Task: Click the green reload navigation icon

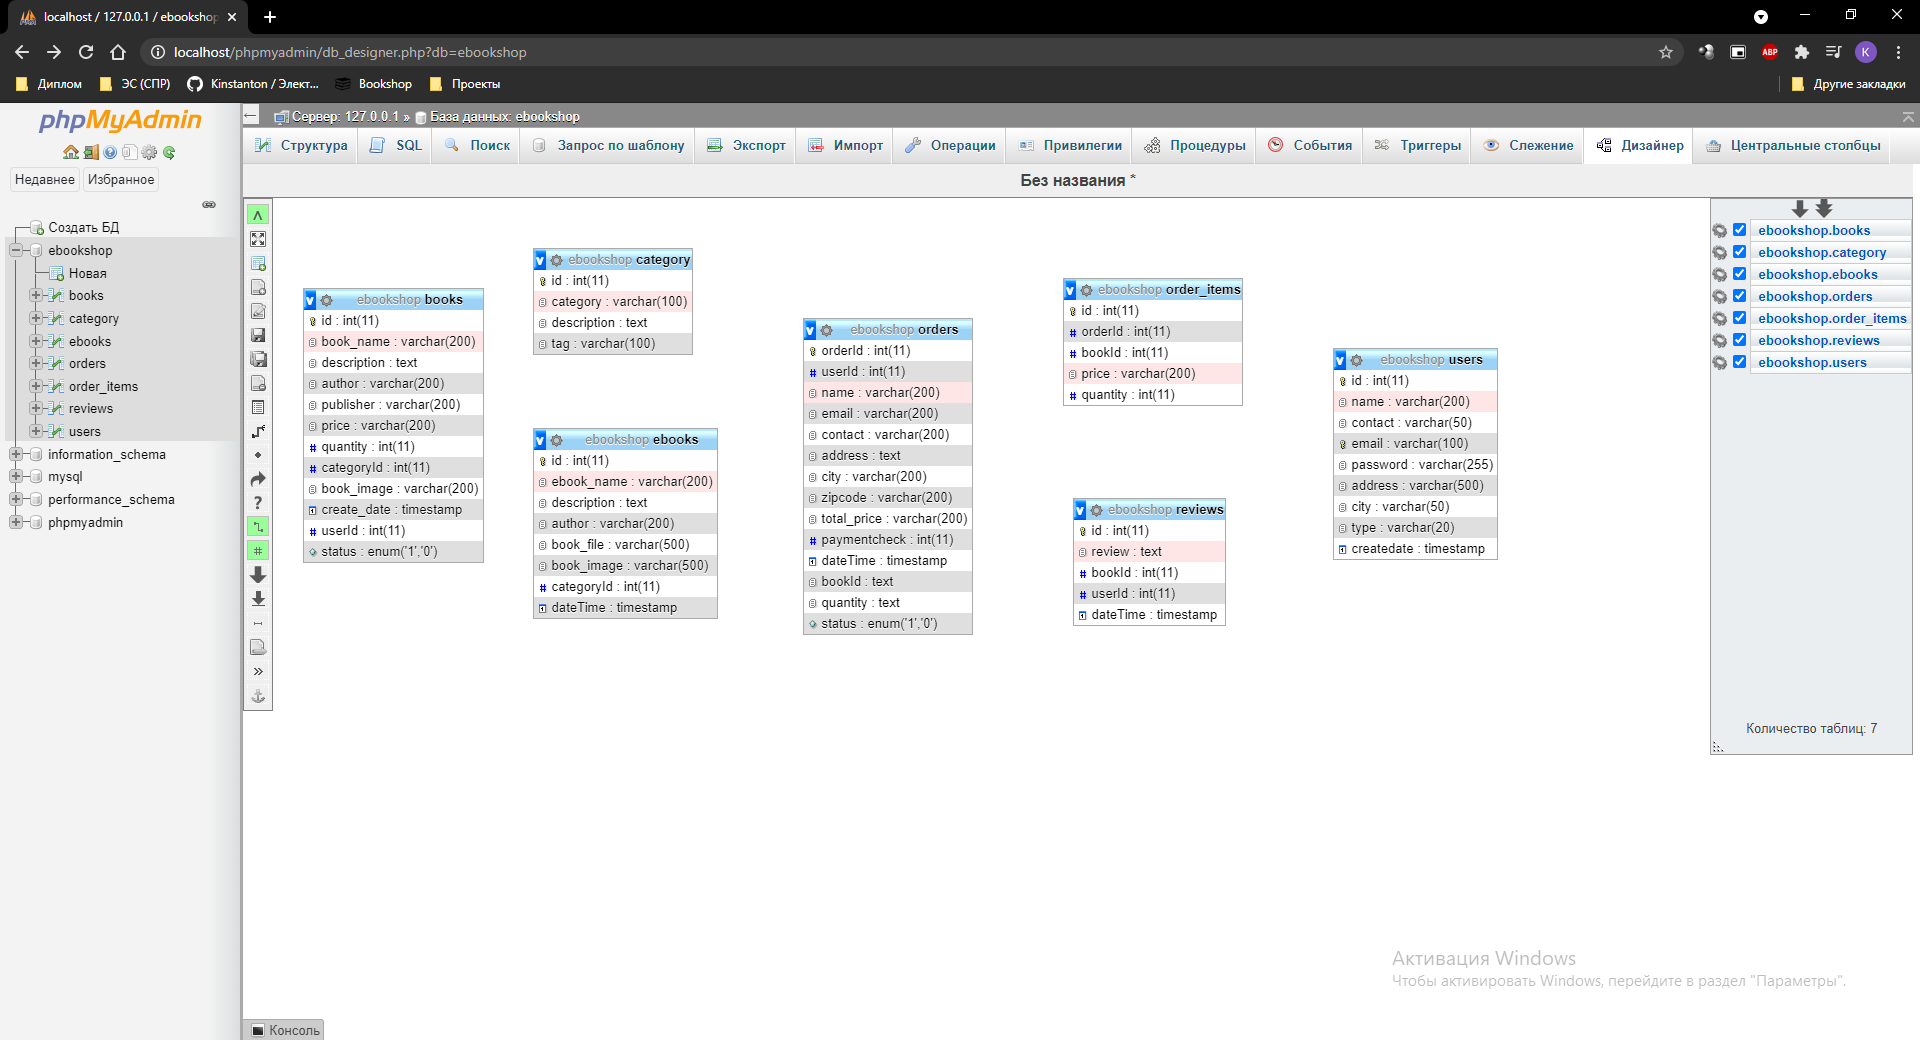Action: [169, 153]
